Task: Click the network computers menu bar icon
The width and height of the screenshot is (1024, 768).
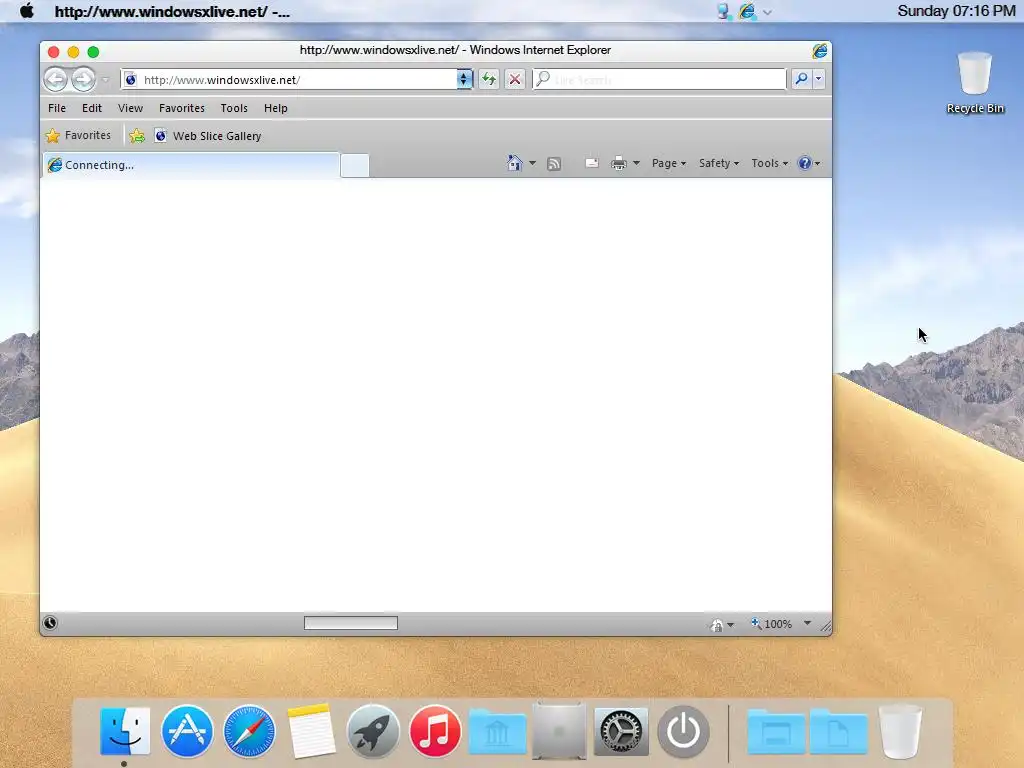Action: (x=724, y=11)
